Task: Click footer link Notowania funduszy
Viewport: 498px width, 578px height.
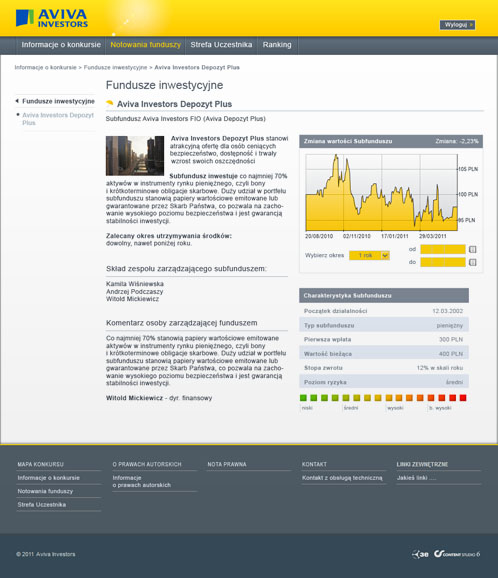Action: pos(45,491)
